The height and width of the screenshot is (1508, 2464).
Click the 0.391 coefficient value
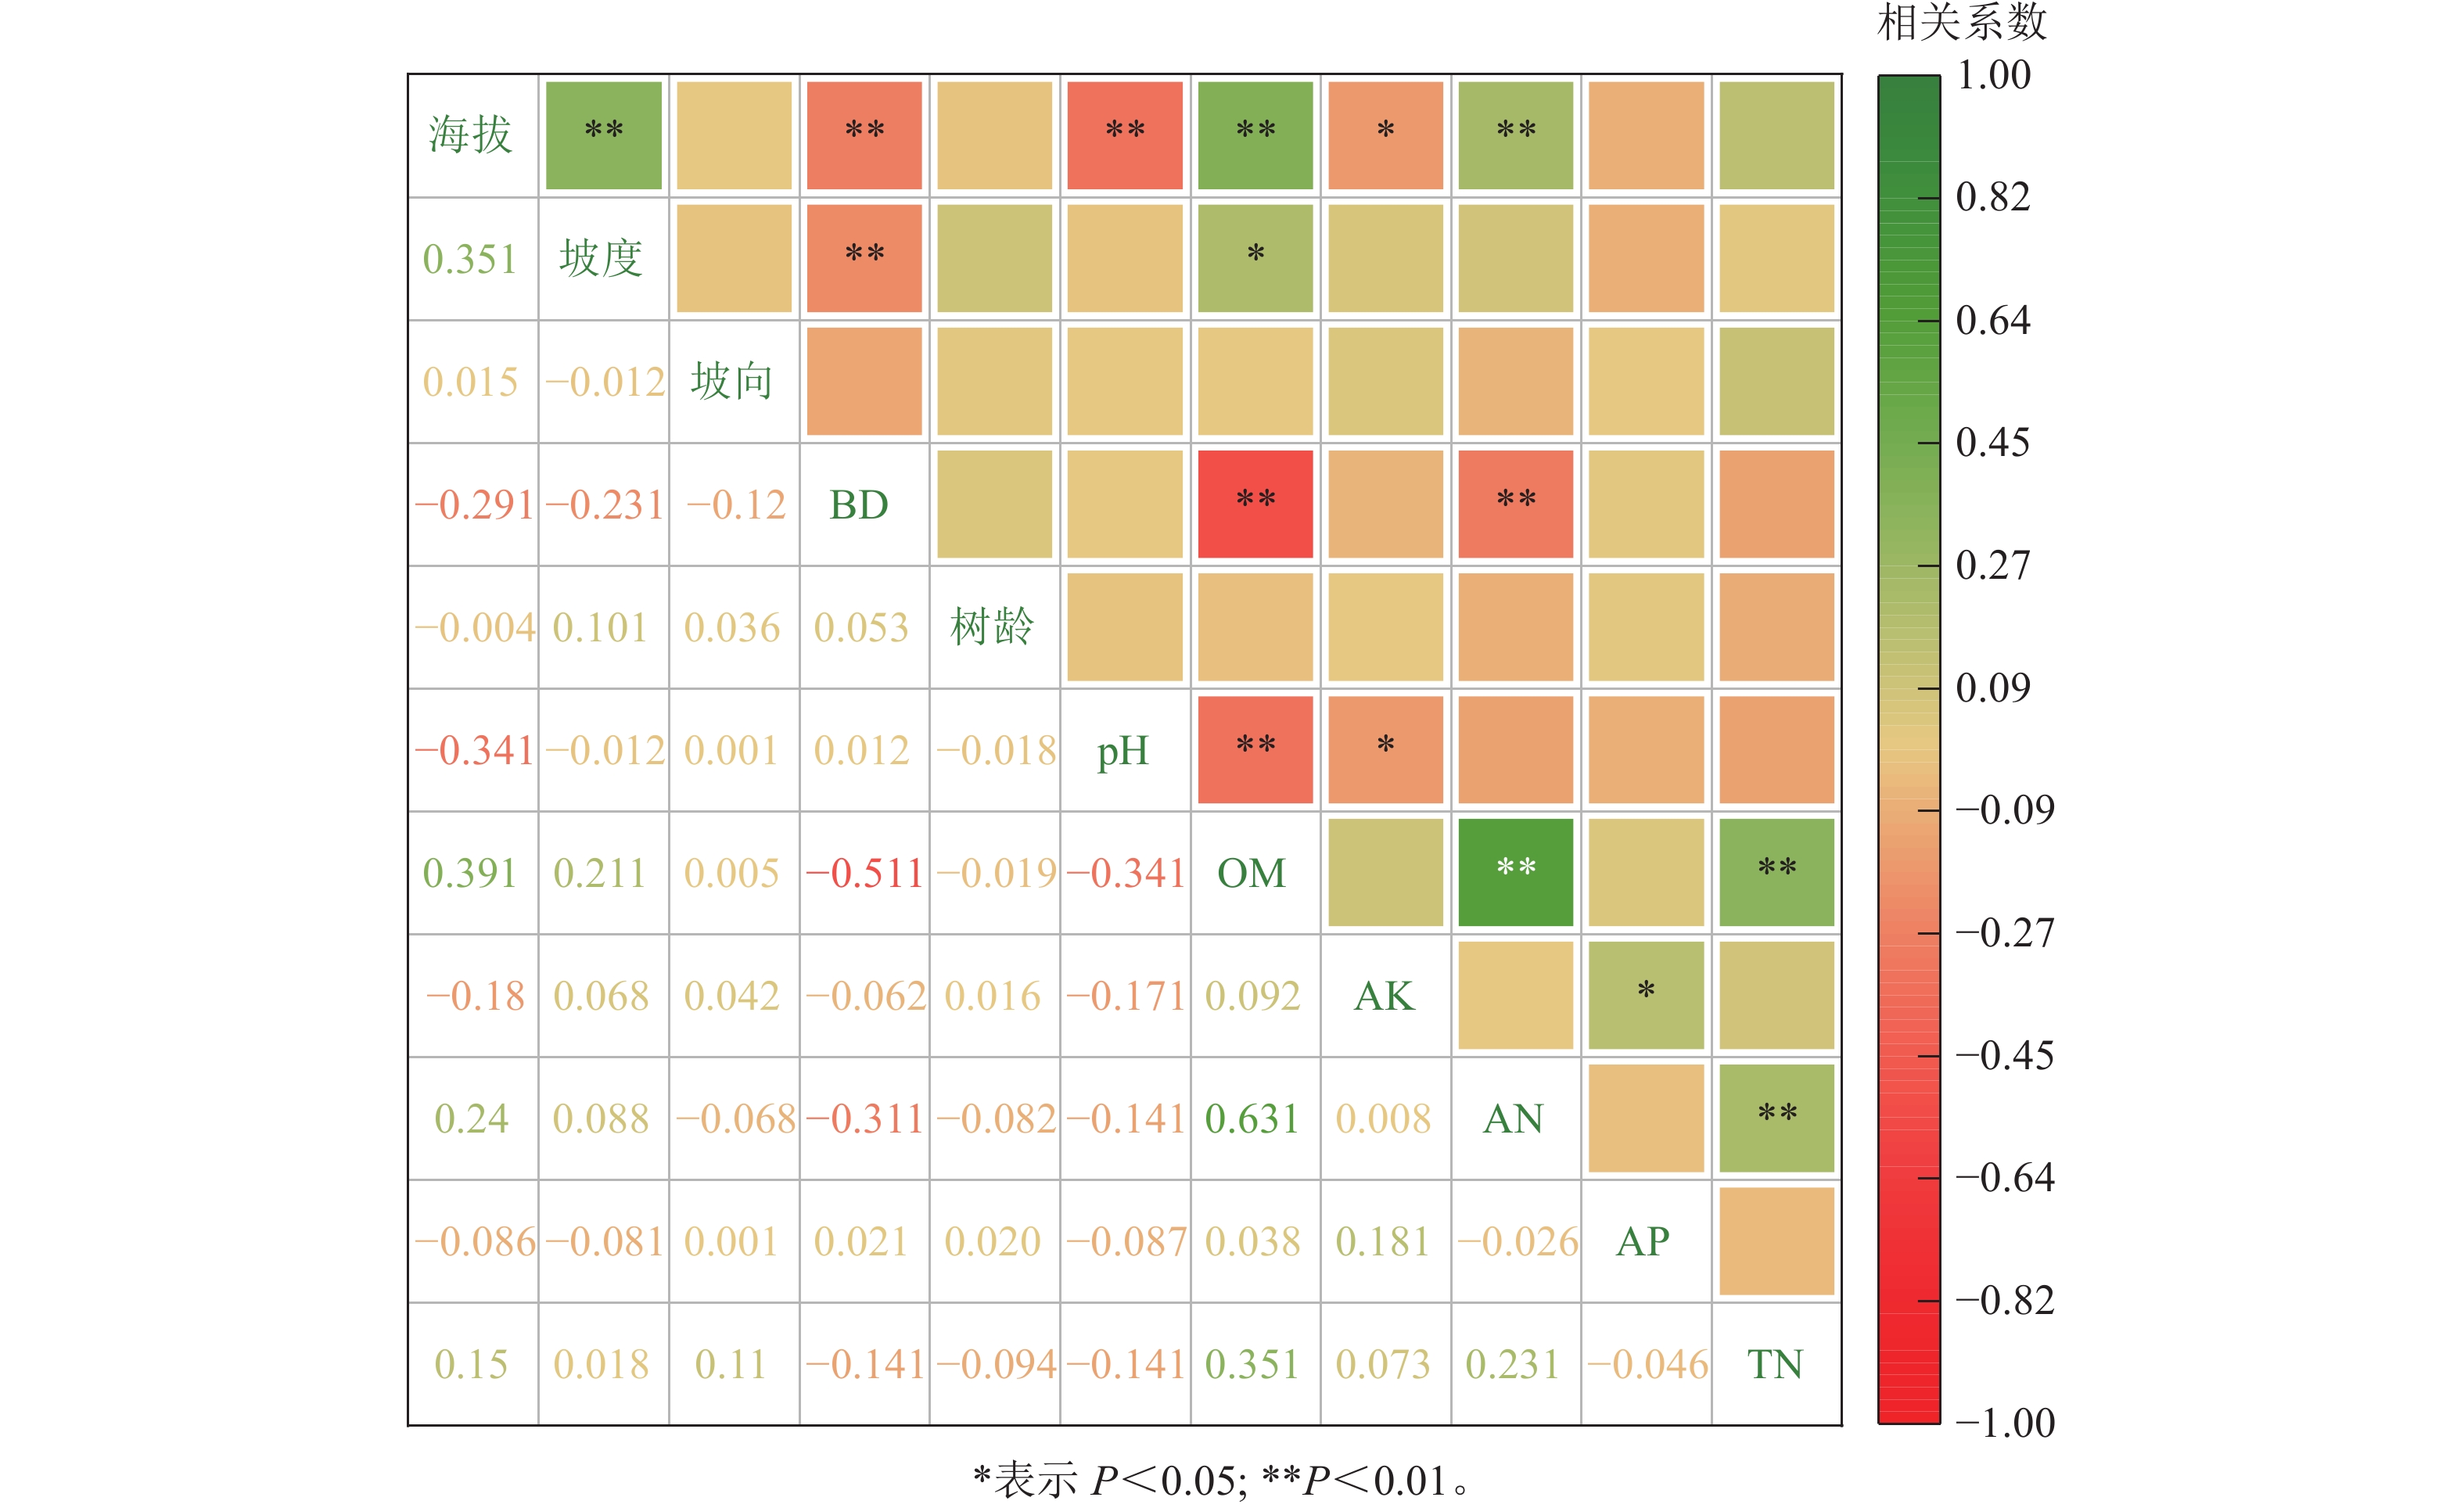[470, 873]
